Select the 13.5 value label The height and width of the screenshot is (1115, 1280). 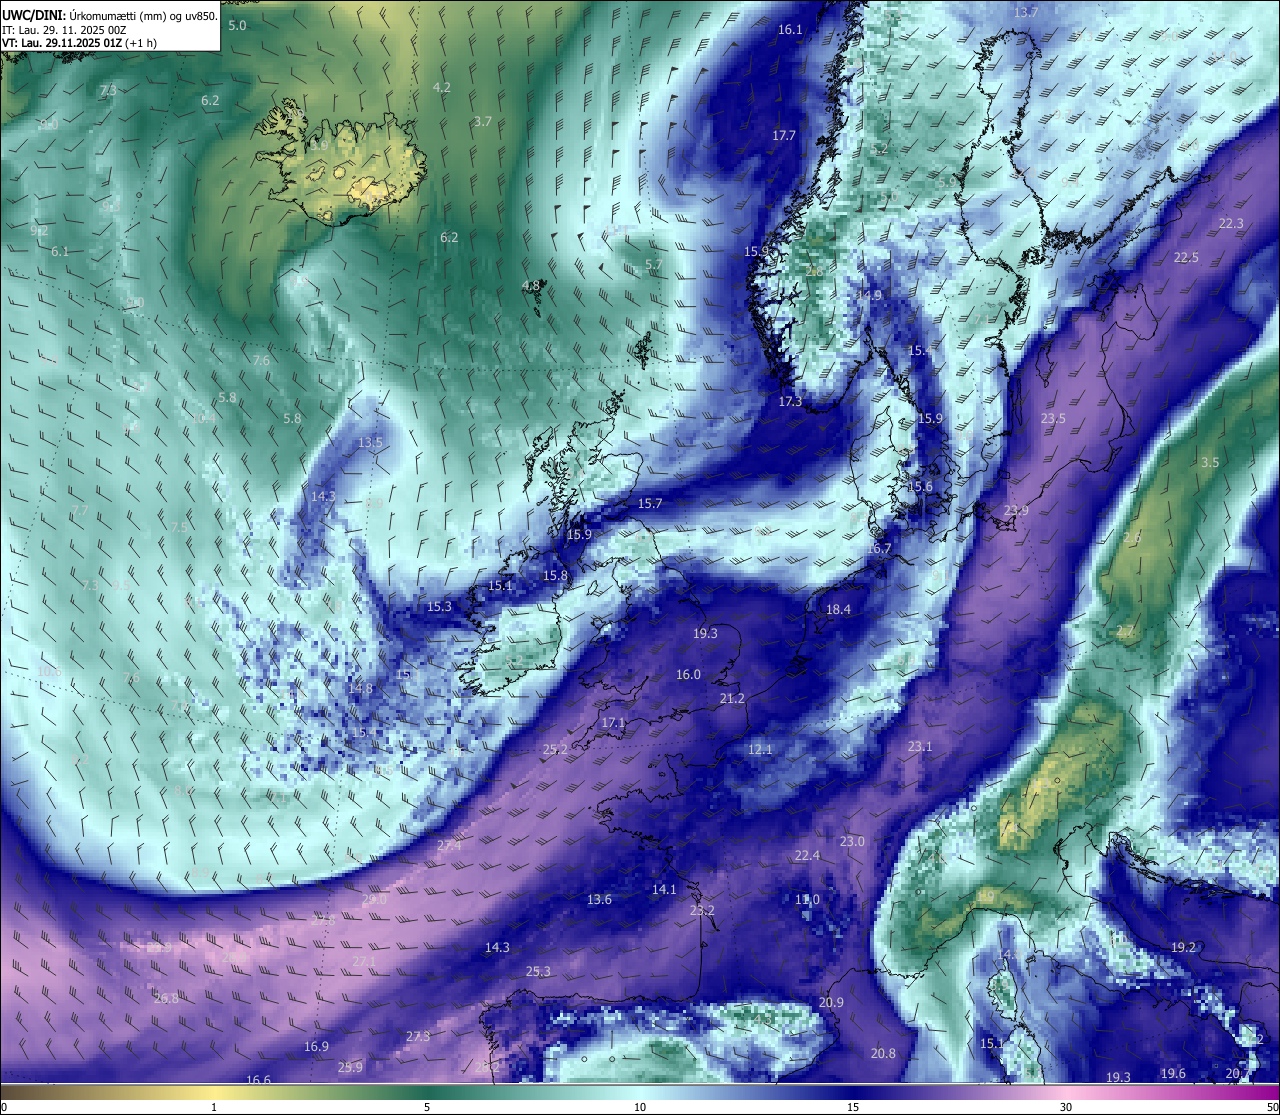371,442
